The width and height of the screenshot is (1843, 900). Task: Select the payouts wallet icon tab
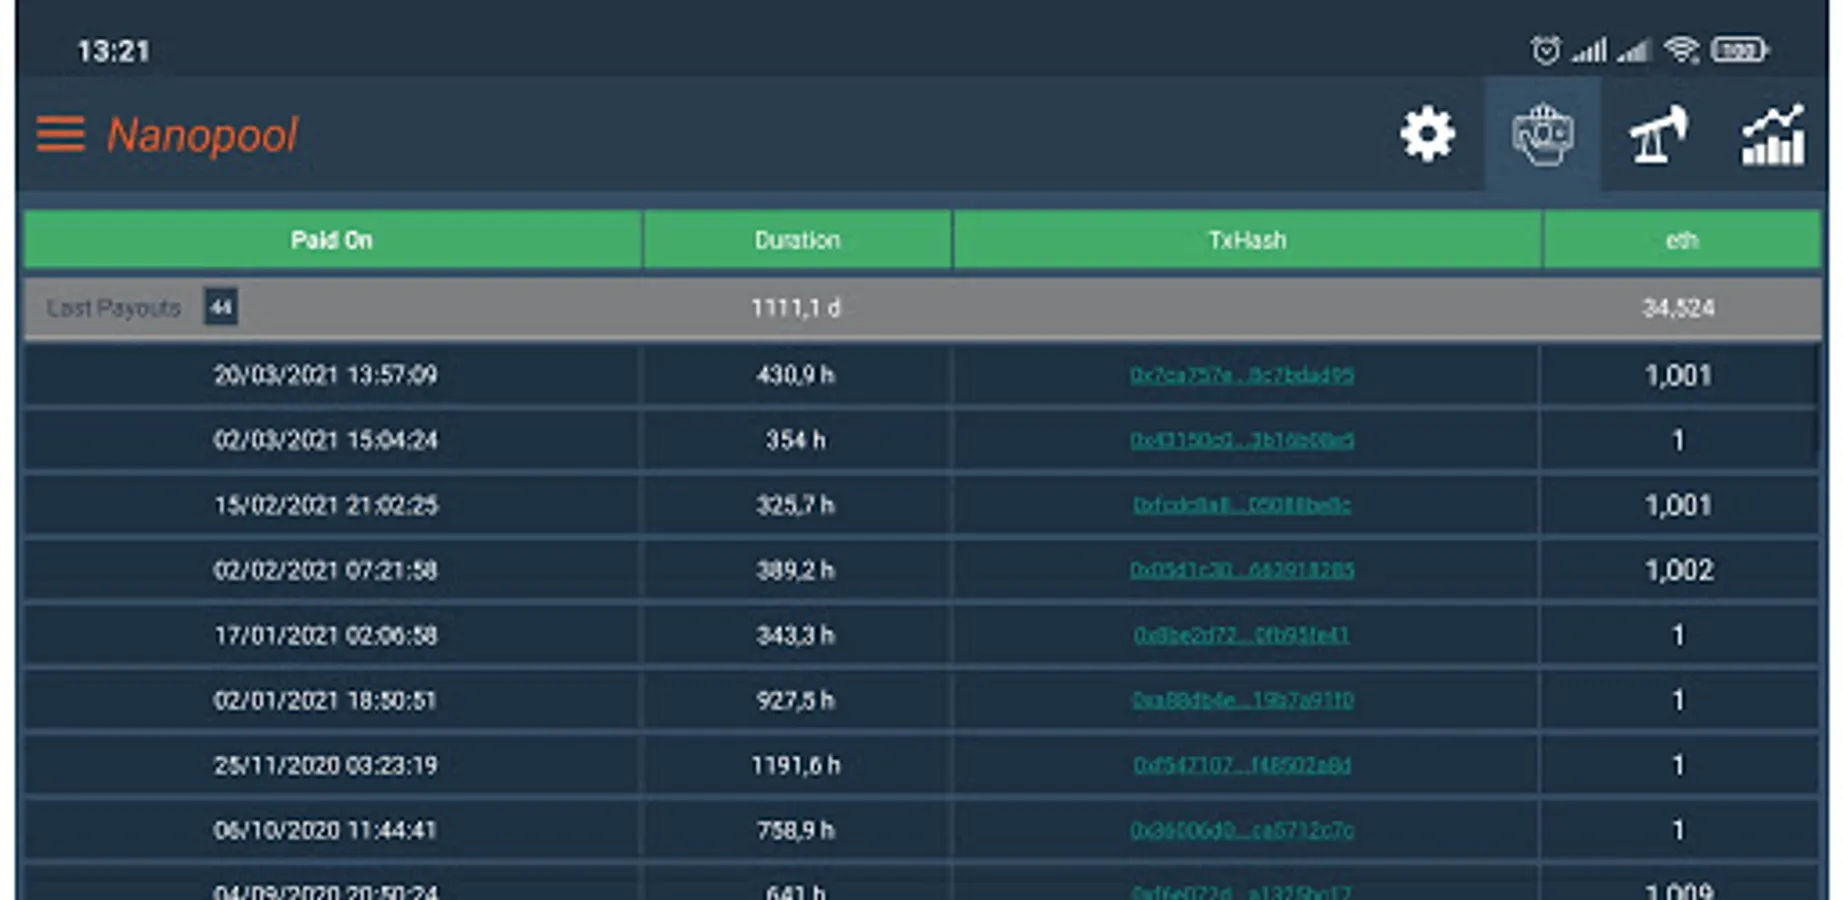coord(1542,134)
